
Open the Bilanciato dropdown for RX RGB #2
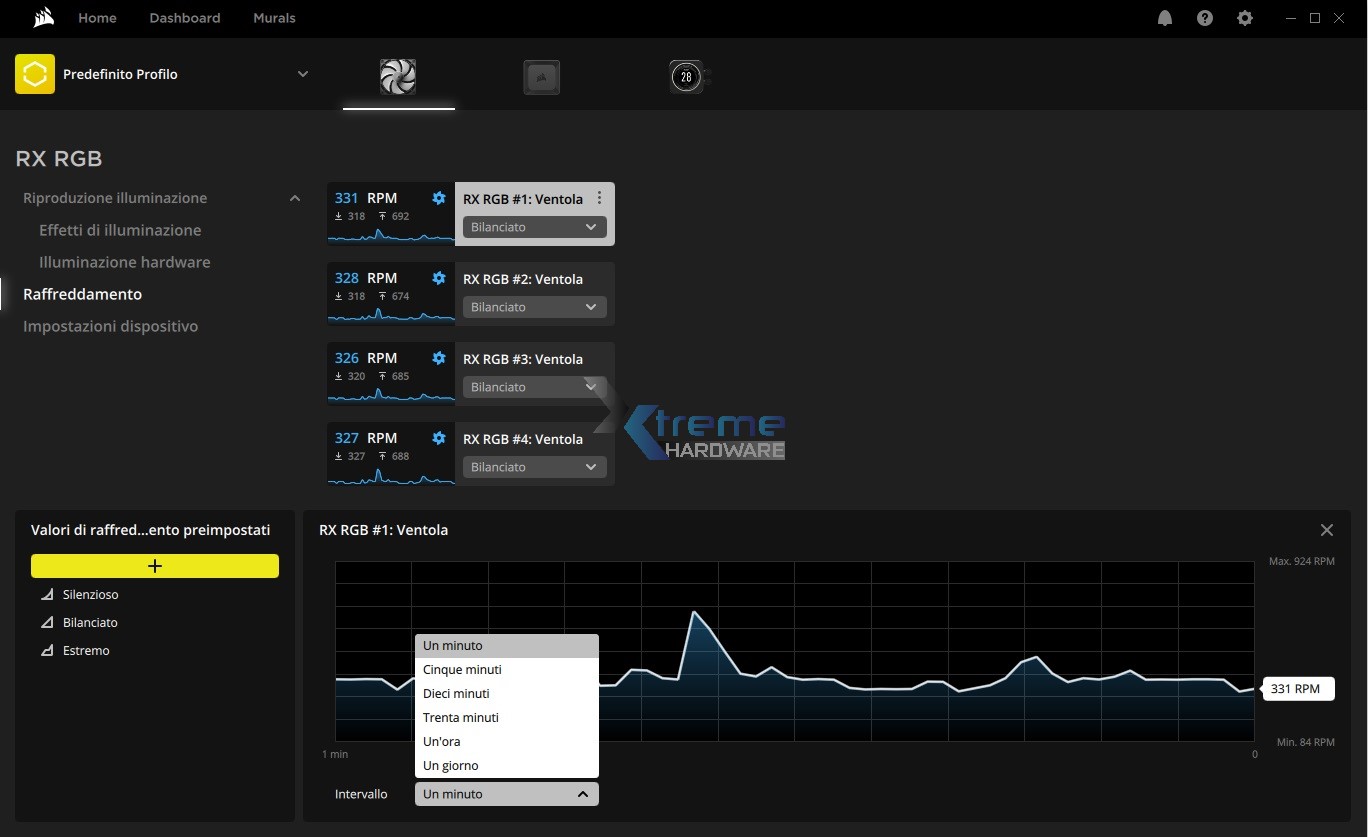pos(534,307)
